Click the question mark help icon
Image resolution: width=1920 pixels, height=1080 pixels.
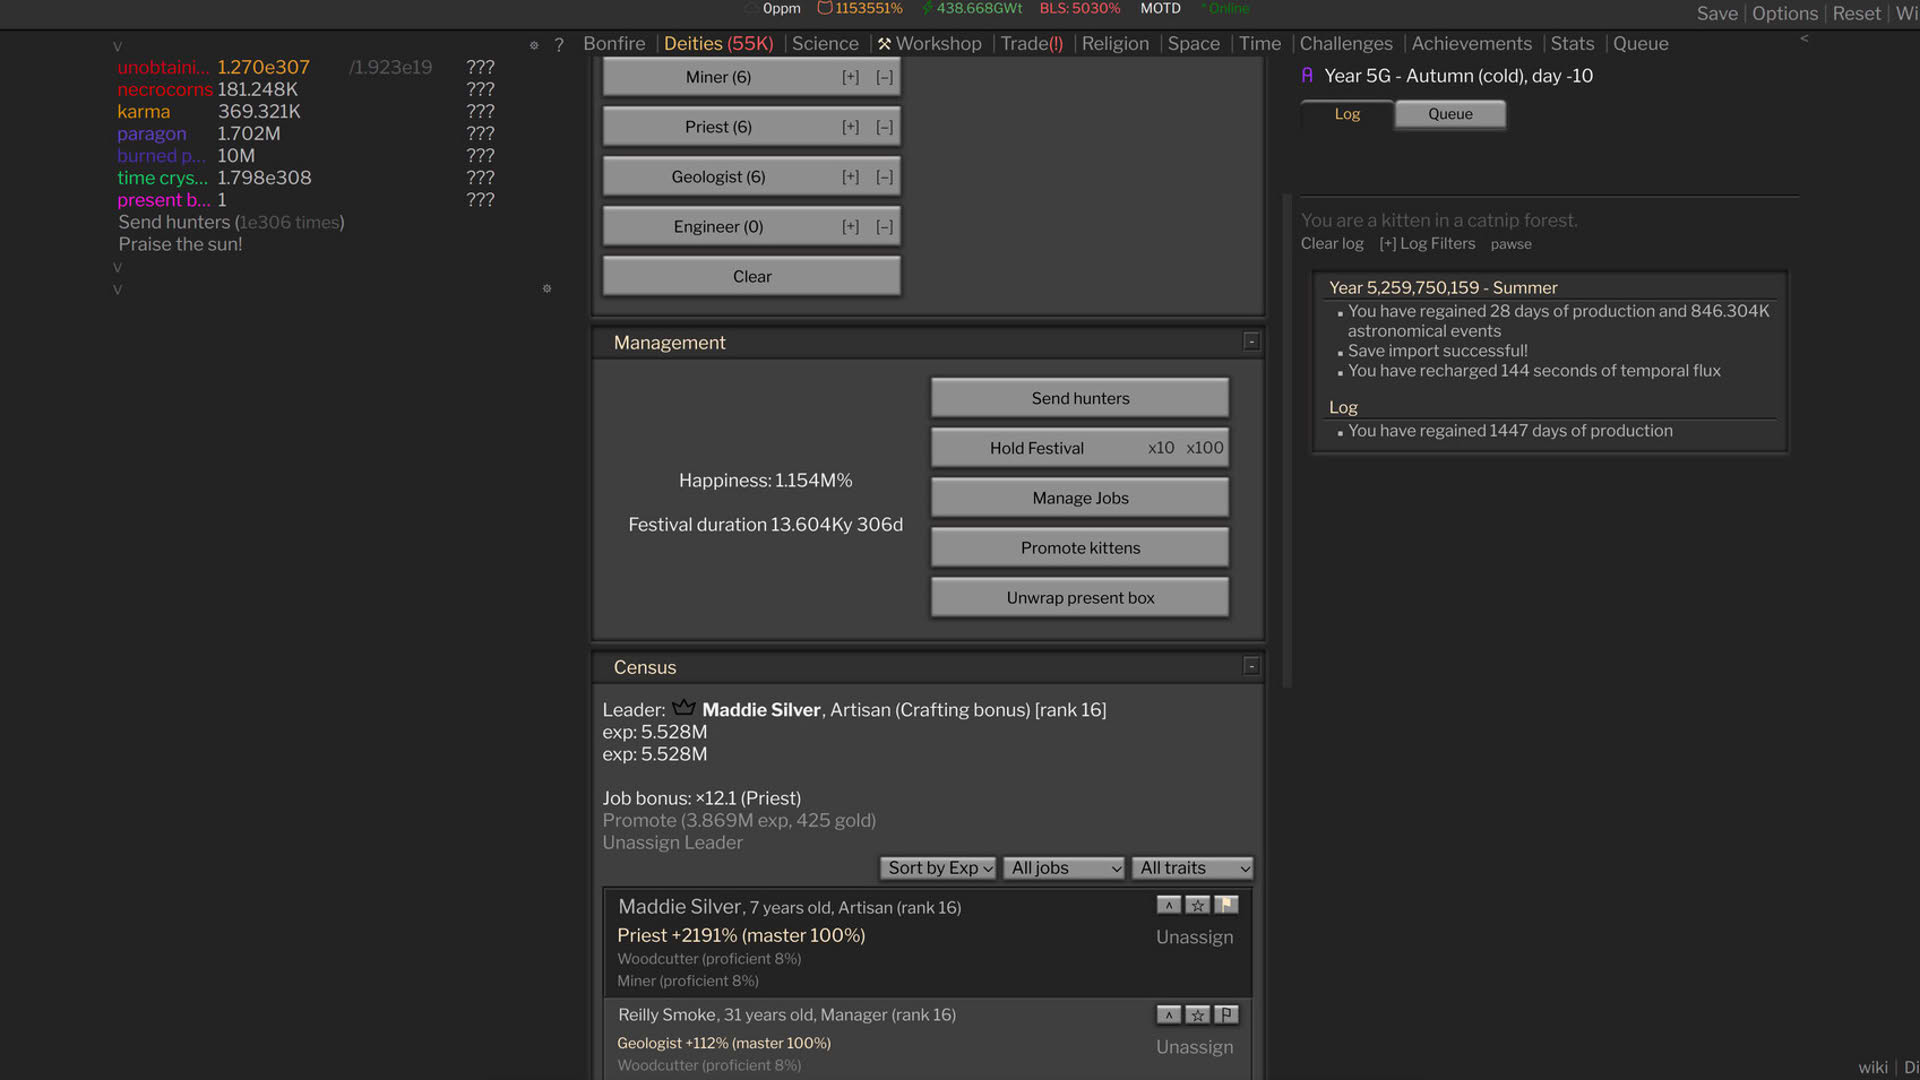[559, 45]
